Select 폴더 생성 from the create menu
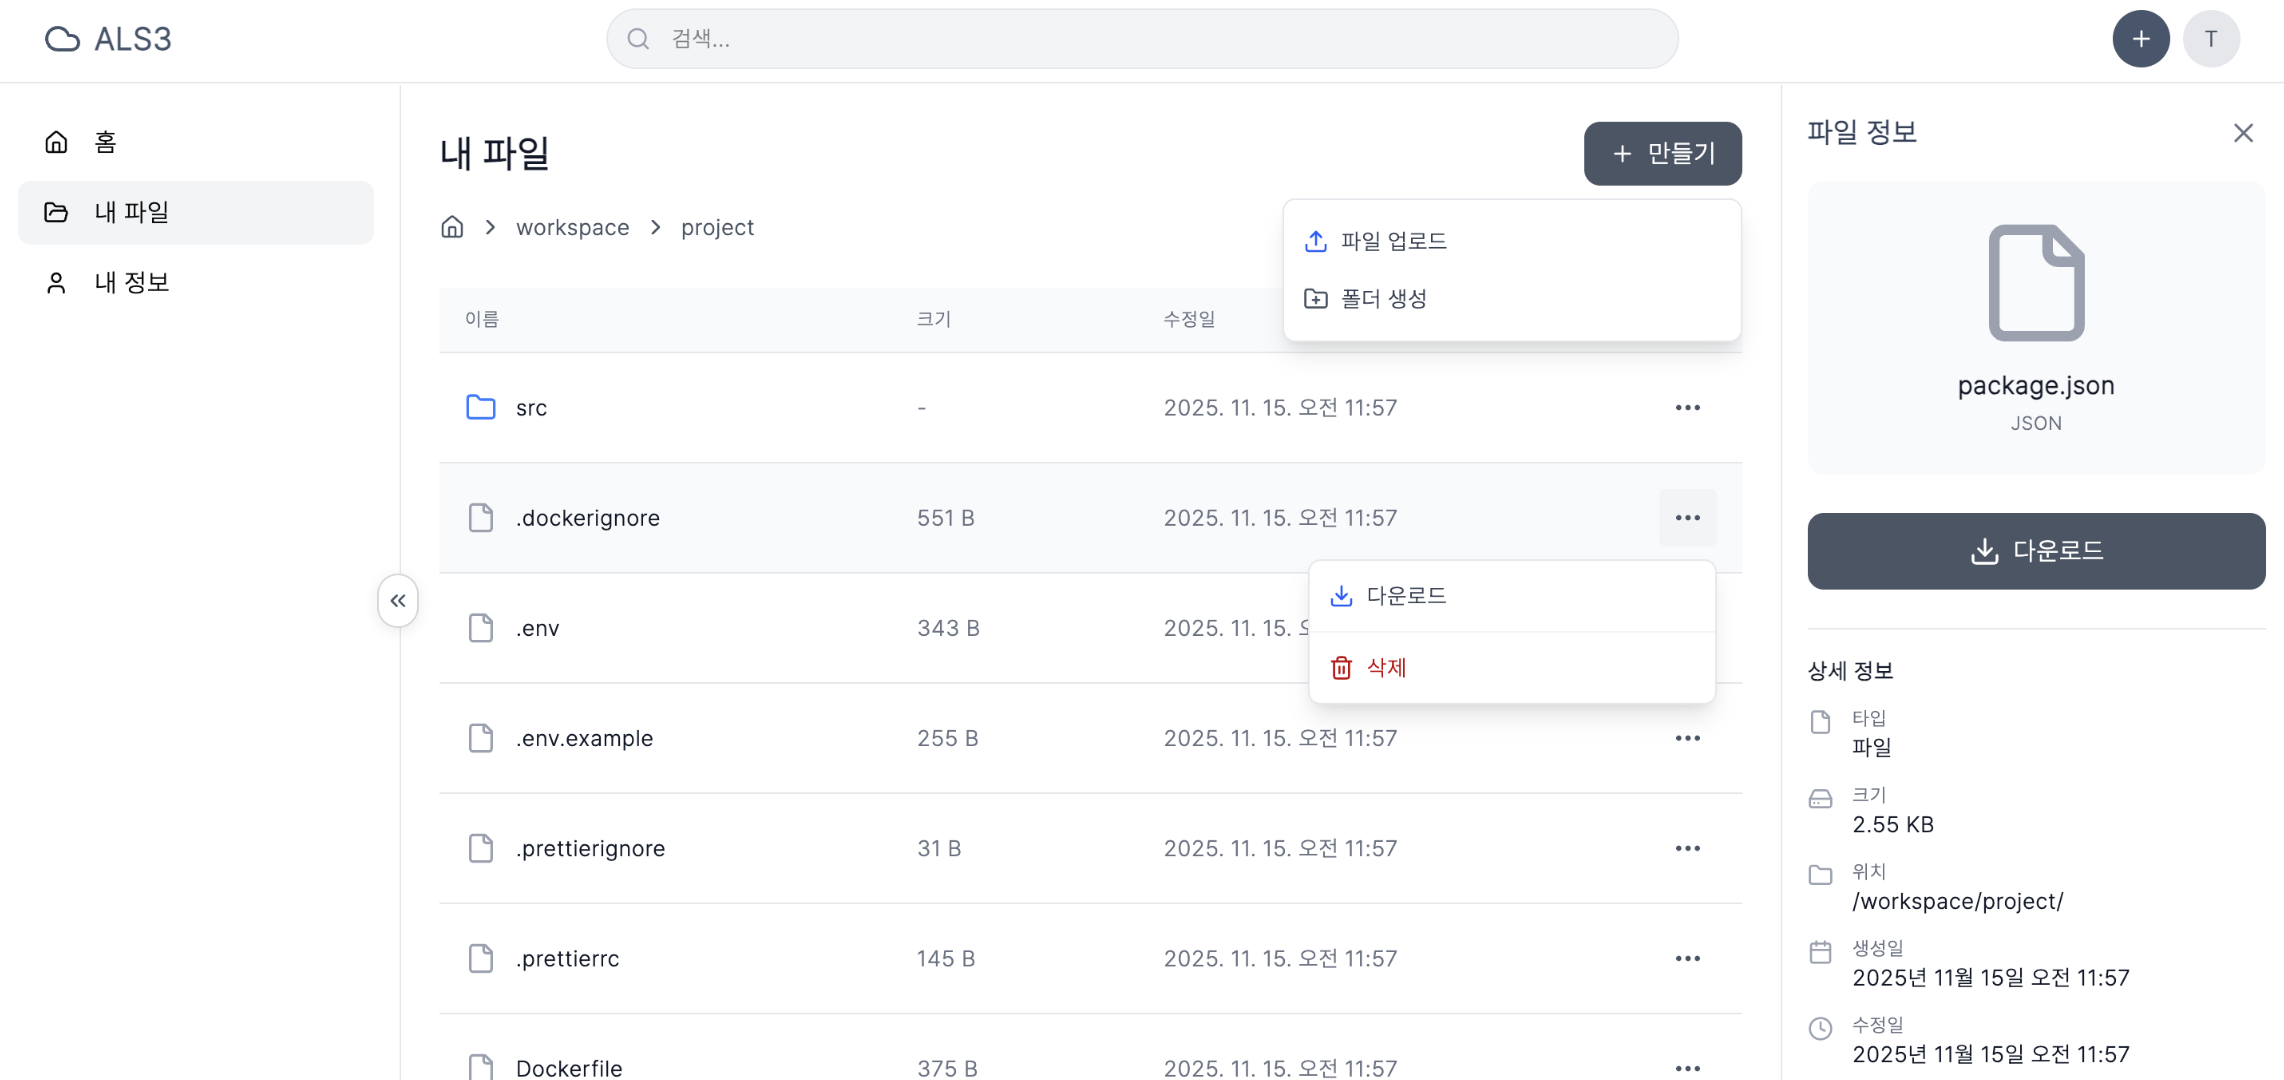This screenshot has height=1080, width=2284. [x=1383, y=299]
